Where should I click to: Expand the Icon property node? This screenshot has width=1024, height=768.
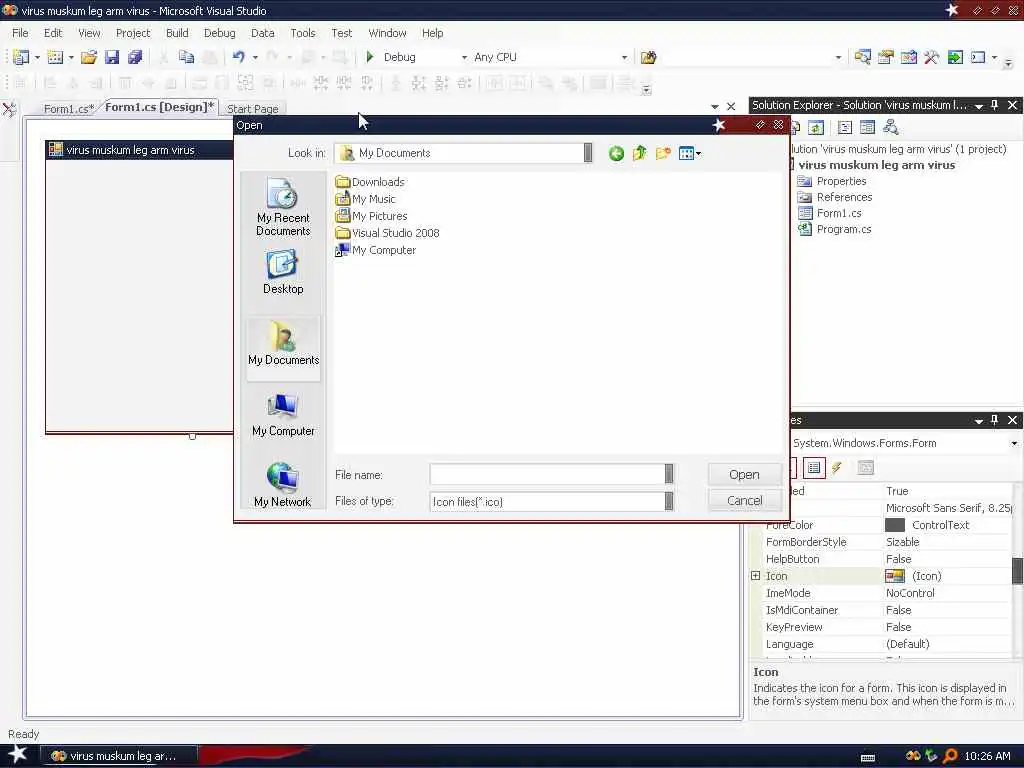756,576
